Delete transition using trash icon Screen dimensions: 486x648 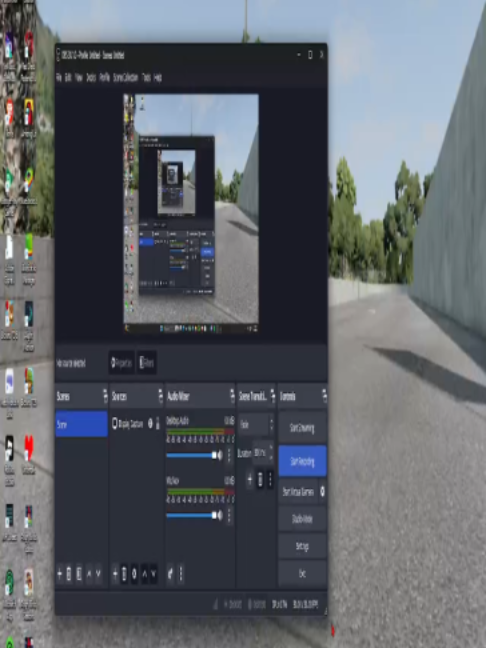tap(260, 480)
